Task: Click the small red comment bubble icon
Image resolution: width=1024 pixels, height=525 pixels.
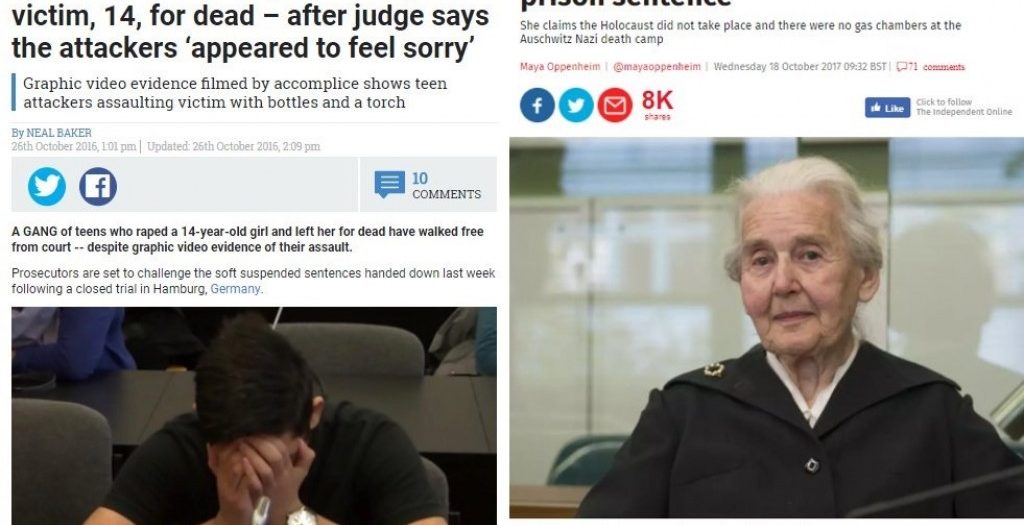Action: pos(901,67)
